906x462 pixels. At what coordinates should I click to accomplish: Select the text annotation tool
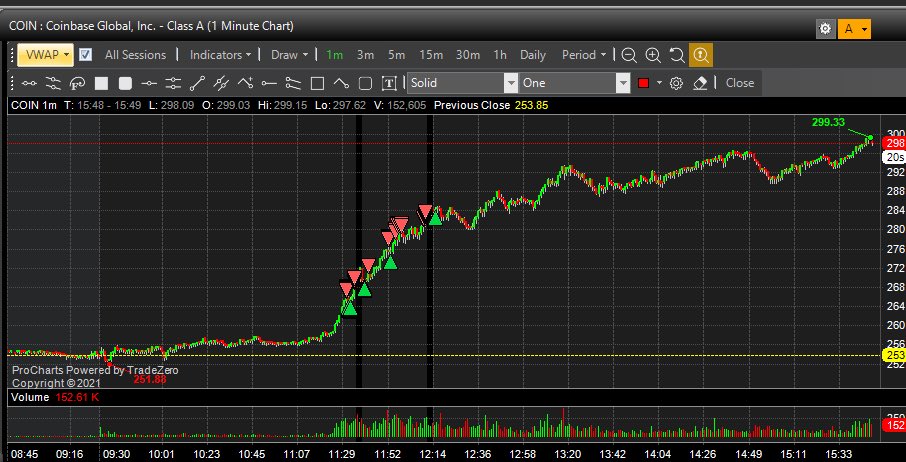click(x=389, y=83)
